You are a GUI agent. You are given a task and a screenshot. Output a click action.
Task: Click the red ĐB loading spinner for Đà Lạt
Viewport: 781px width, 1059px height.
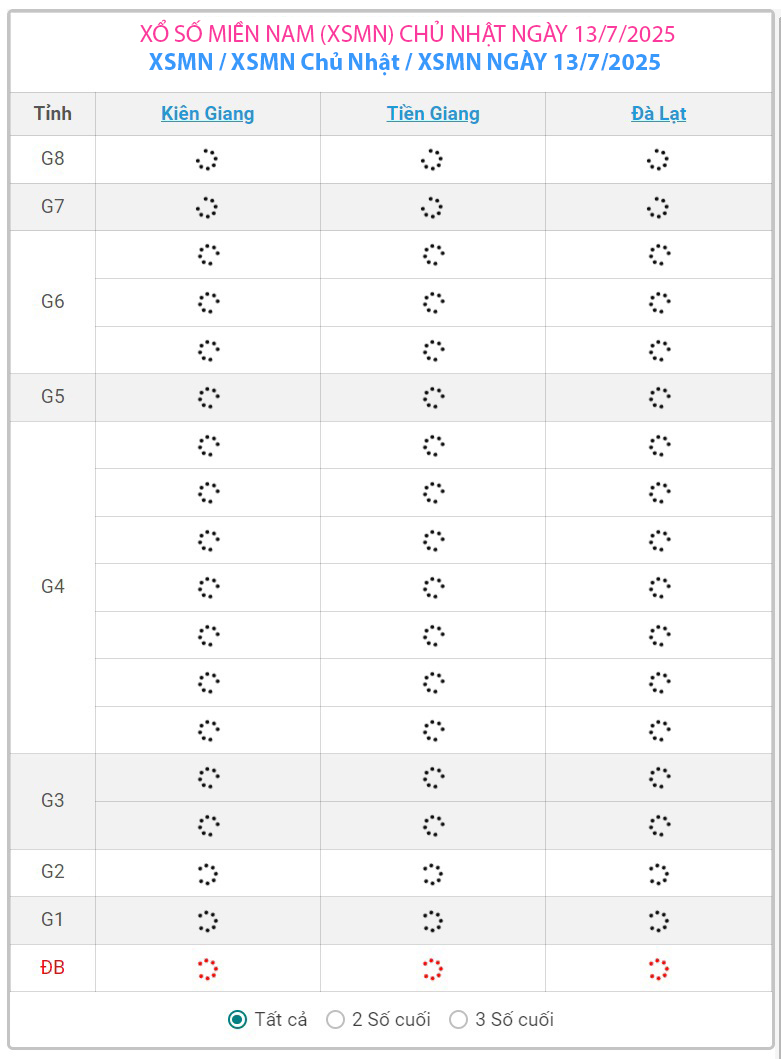(658, 968)
